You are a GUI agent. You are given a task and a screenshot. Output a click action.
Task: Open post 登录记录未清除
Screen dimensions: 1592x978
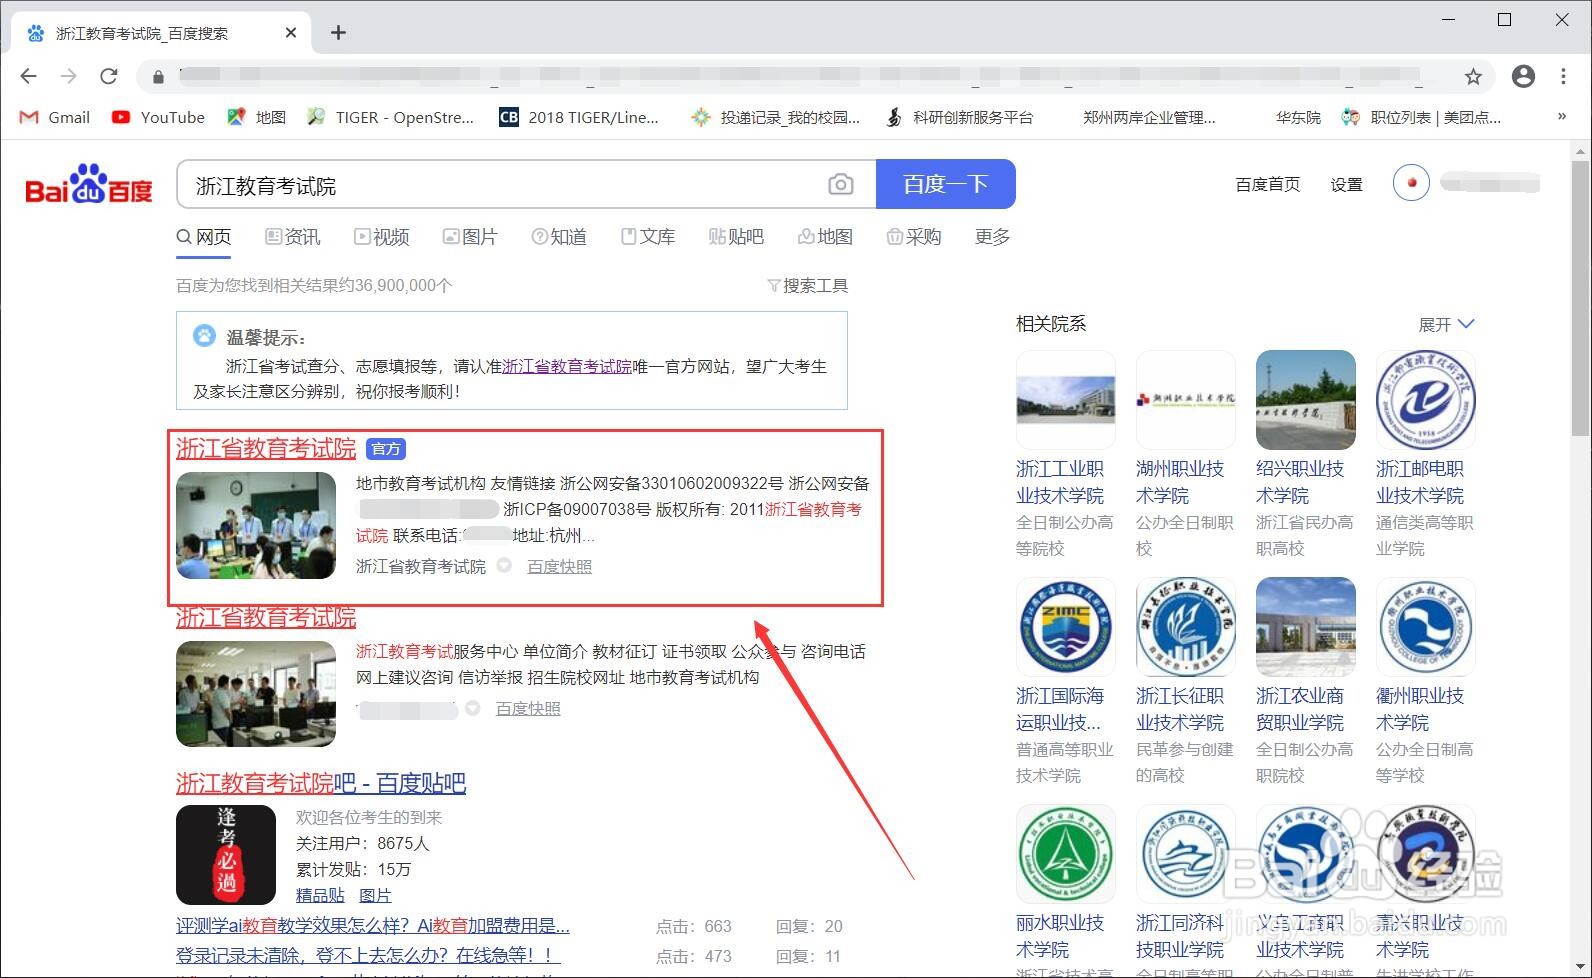click(x=368, y=956)
